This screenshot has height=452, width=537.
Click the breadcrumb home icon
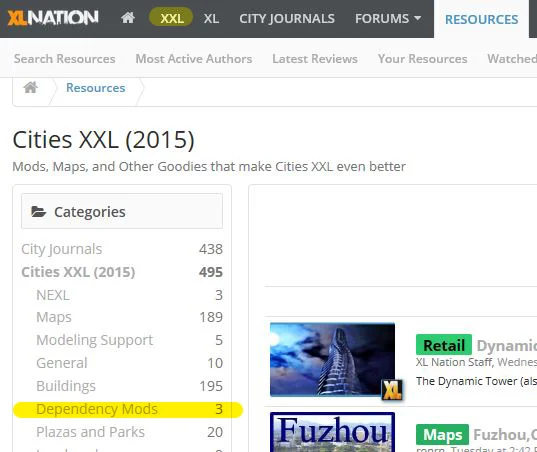tap(30, 87)
